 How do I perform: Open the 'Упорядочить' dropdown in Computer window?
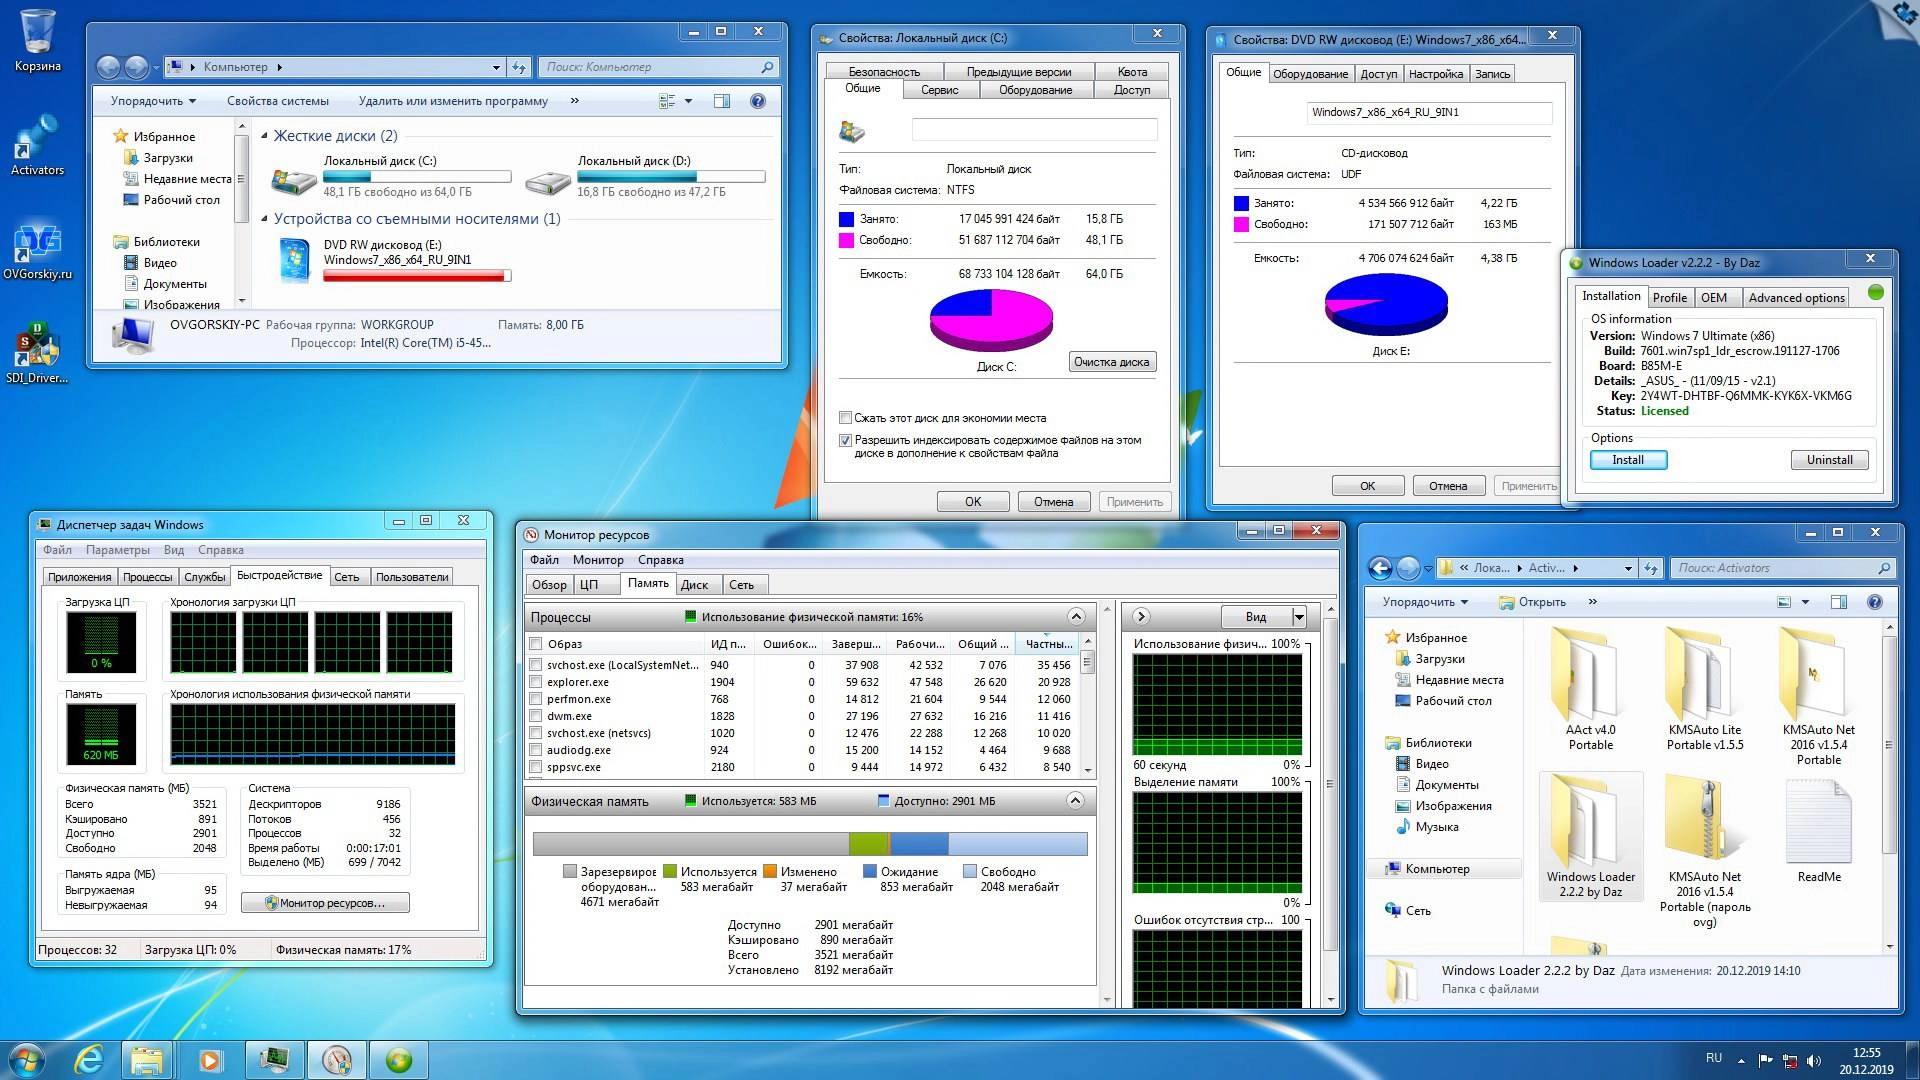151,100
